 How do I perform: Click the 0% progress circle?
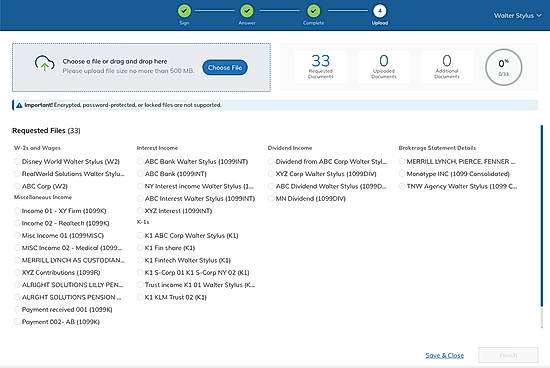pyautogui.click(x=504, y=67)
